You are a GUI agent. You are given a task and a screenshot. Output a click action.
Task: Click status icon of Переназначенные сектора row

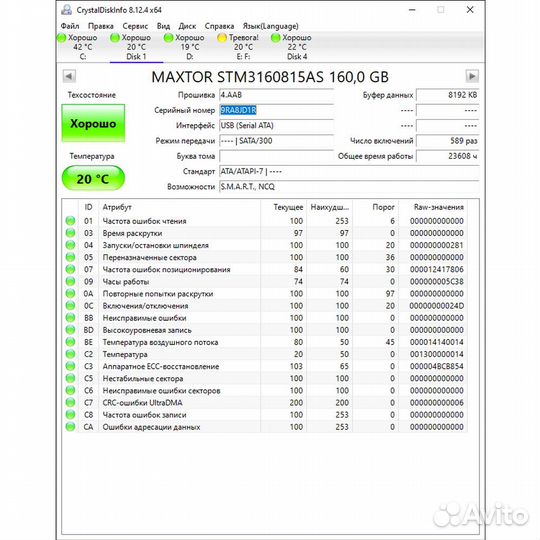coord(70,257)
